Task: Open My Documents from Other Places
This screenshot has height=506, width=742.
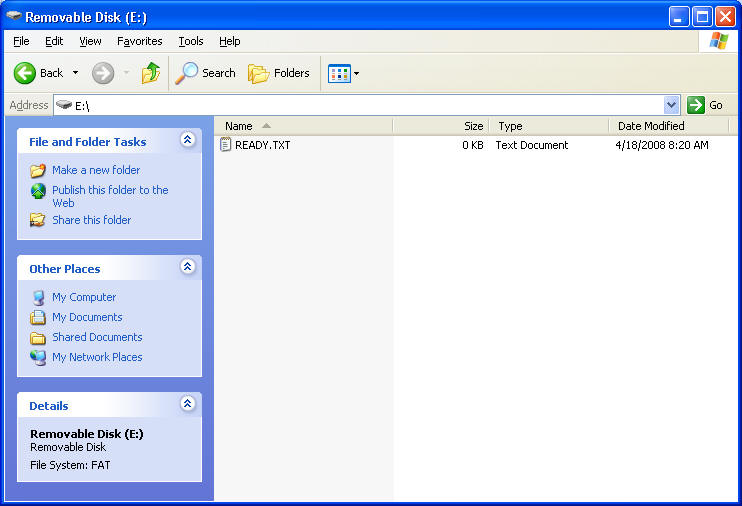Action: point(87,317)
